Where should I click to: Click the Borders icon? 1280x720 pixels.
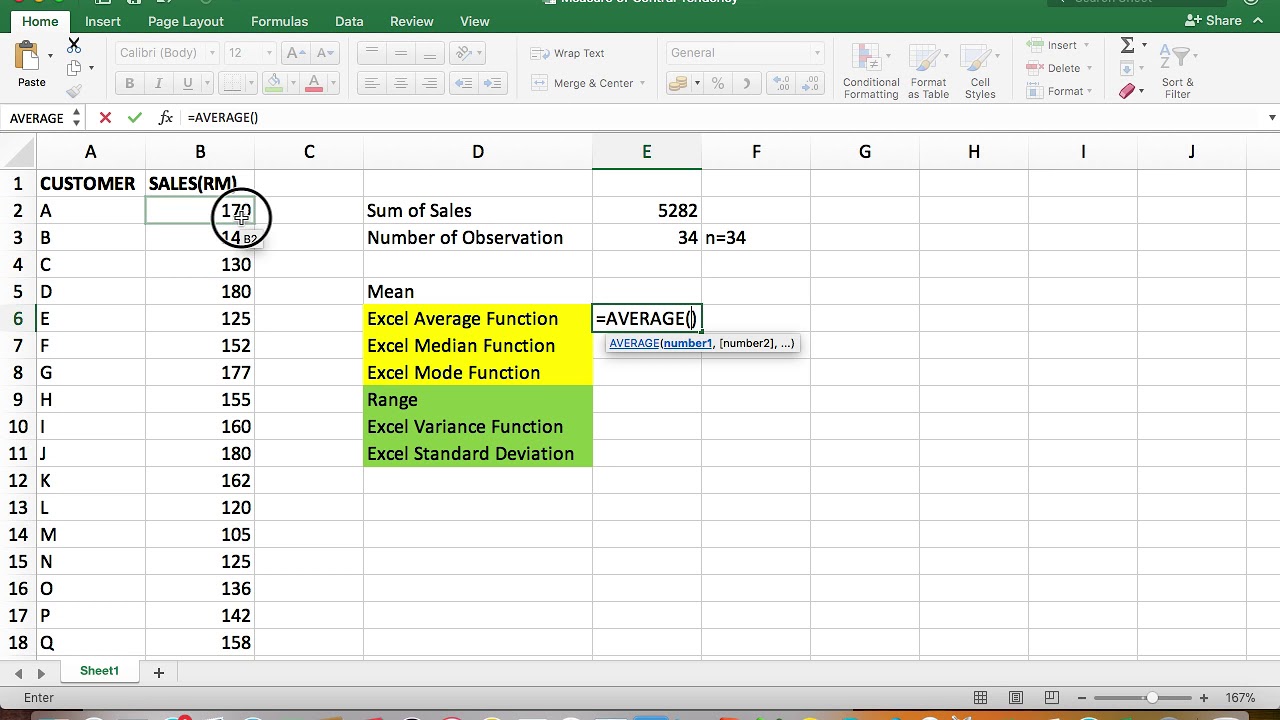point(231,84)
